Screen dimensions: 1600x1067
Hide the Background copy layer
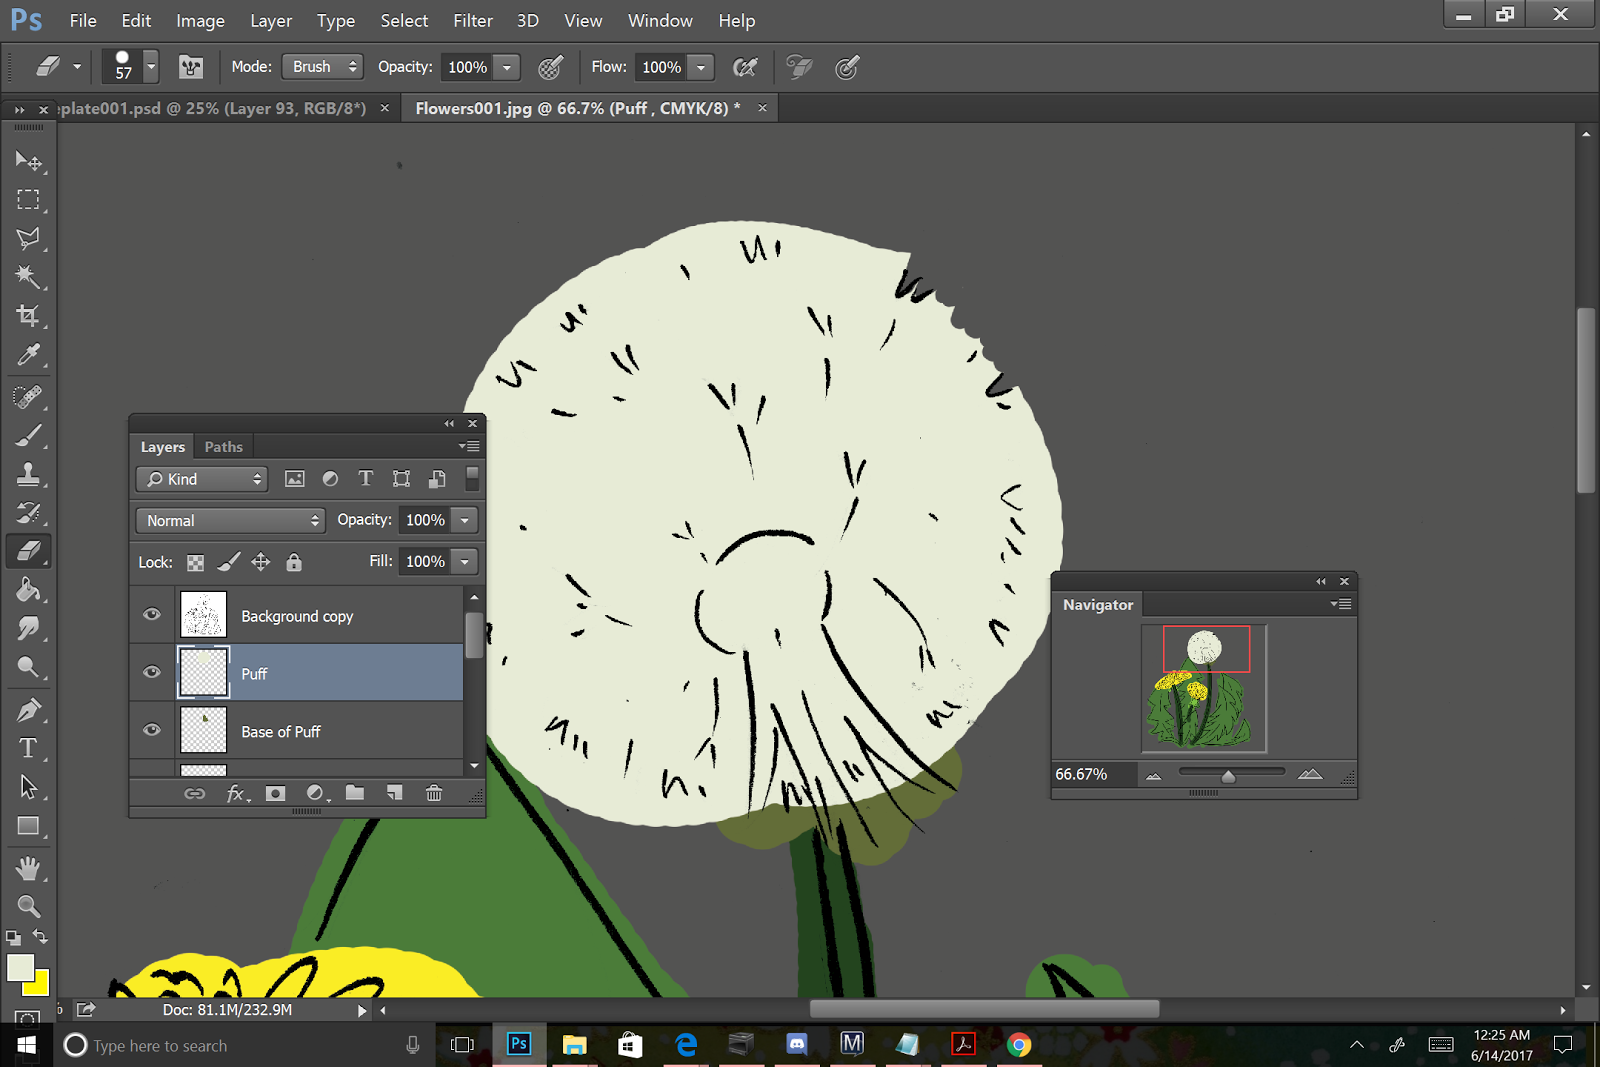tap(152, 614)
